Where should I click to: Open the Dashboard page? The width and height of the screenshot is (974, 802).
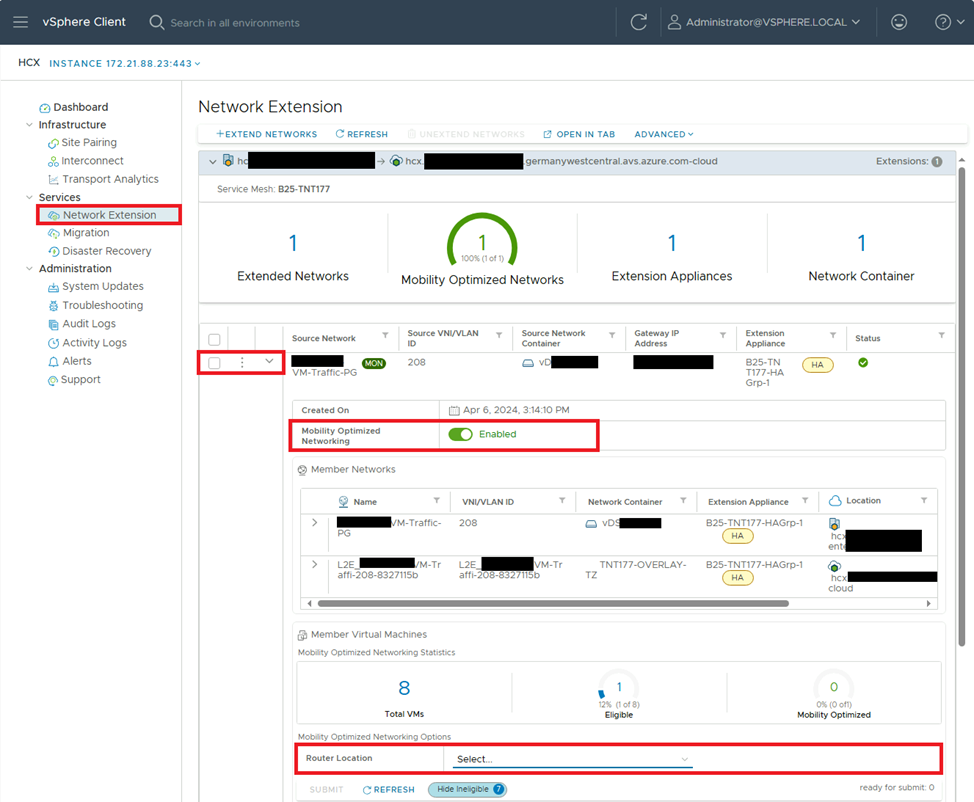coord(80,107)
